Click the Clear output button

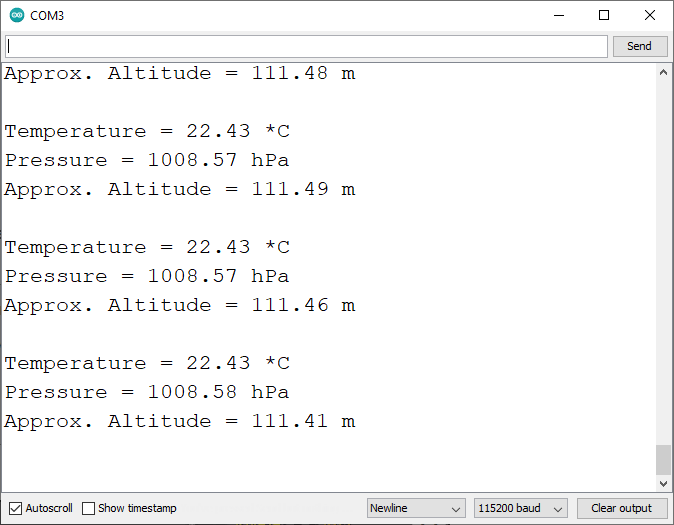click(x=621, y=508)
